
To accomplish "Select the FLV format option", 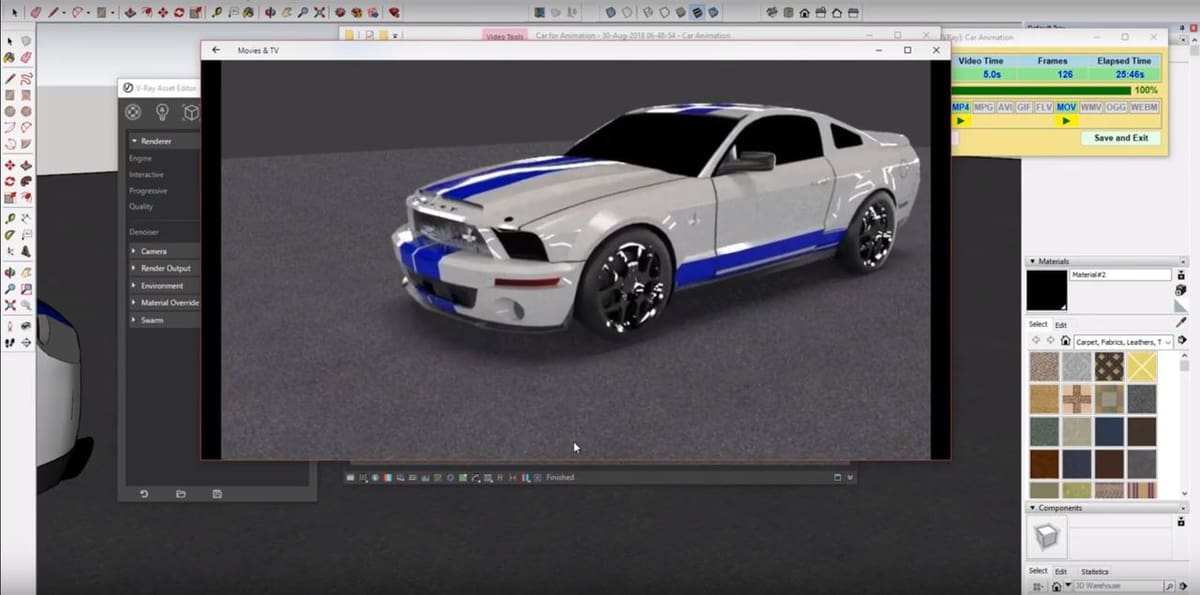I will coord(1043,107).
